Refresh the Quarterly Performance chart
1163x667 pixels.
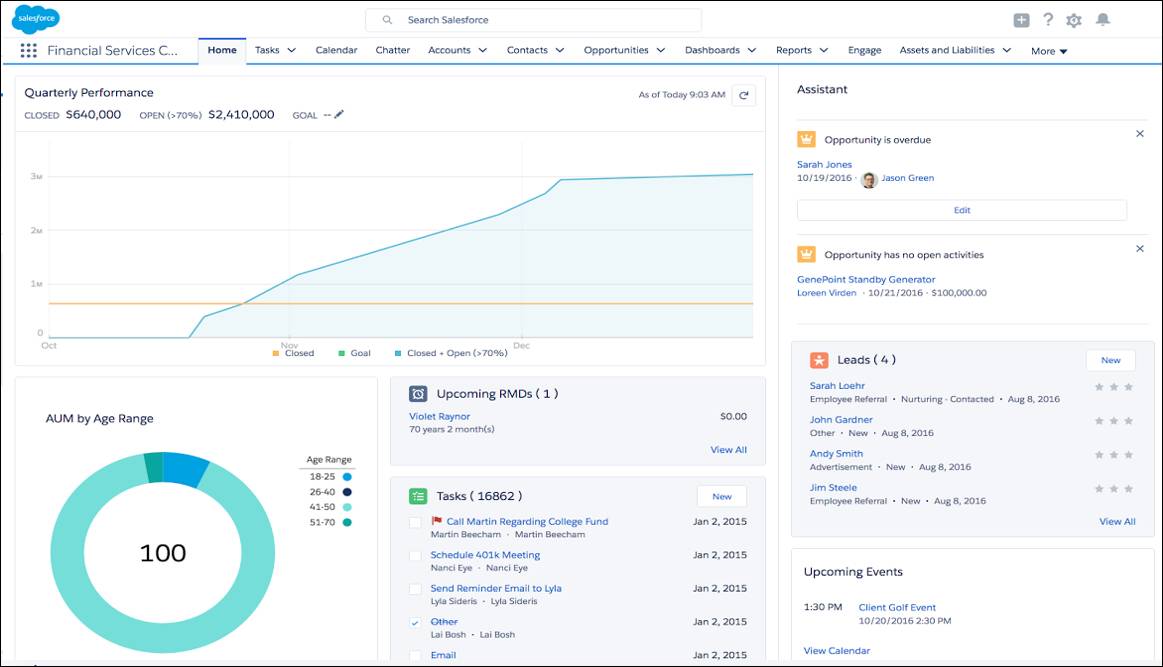click(744, 95)
